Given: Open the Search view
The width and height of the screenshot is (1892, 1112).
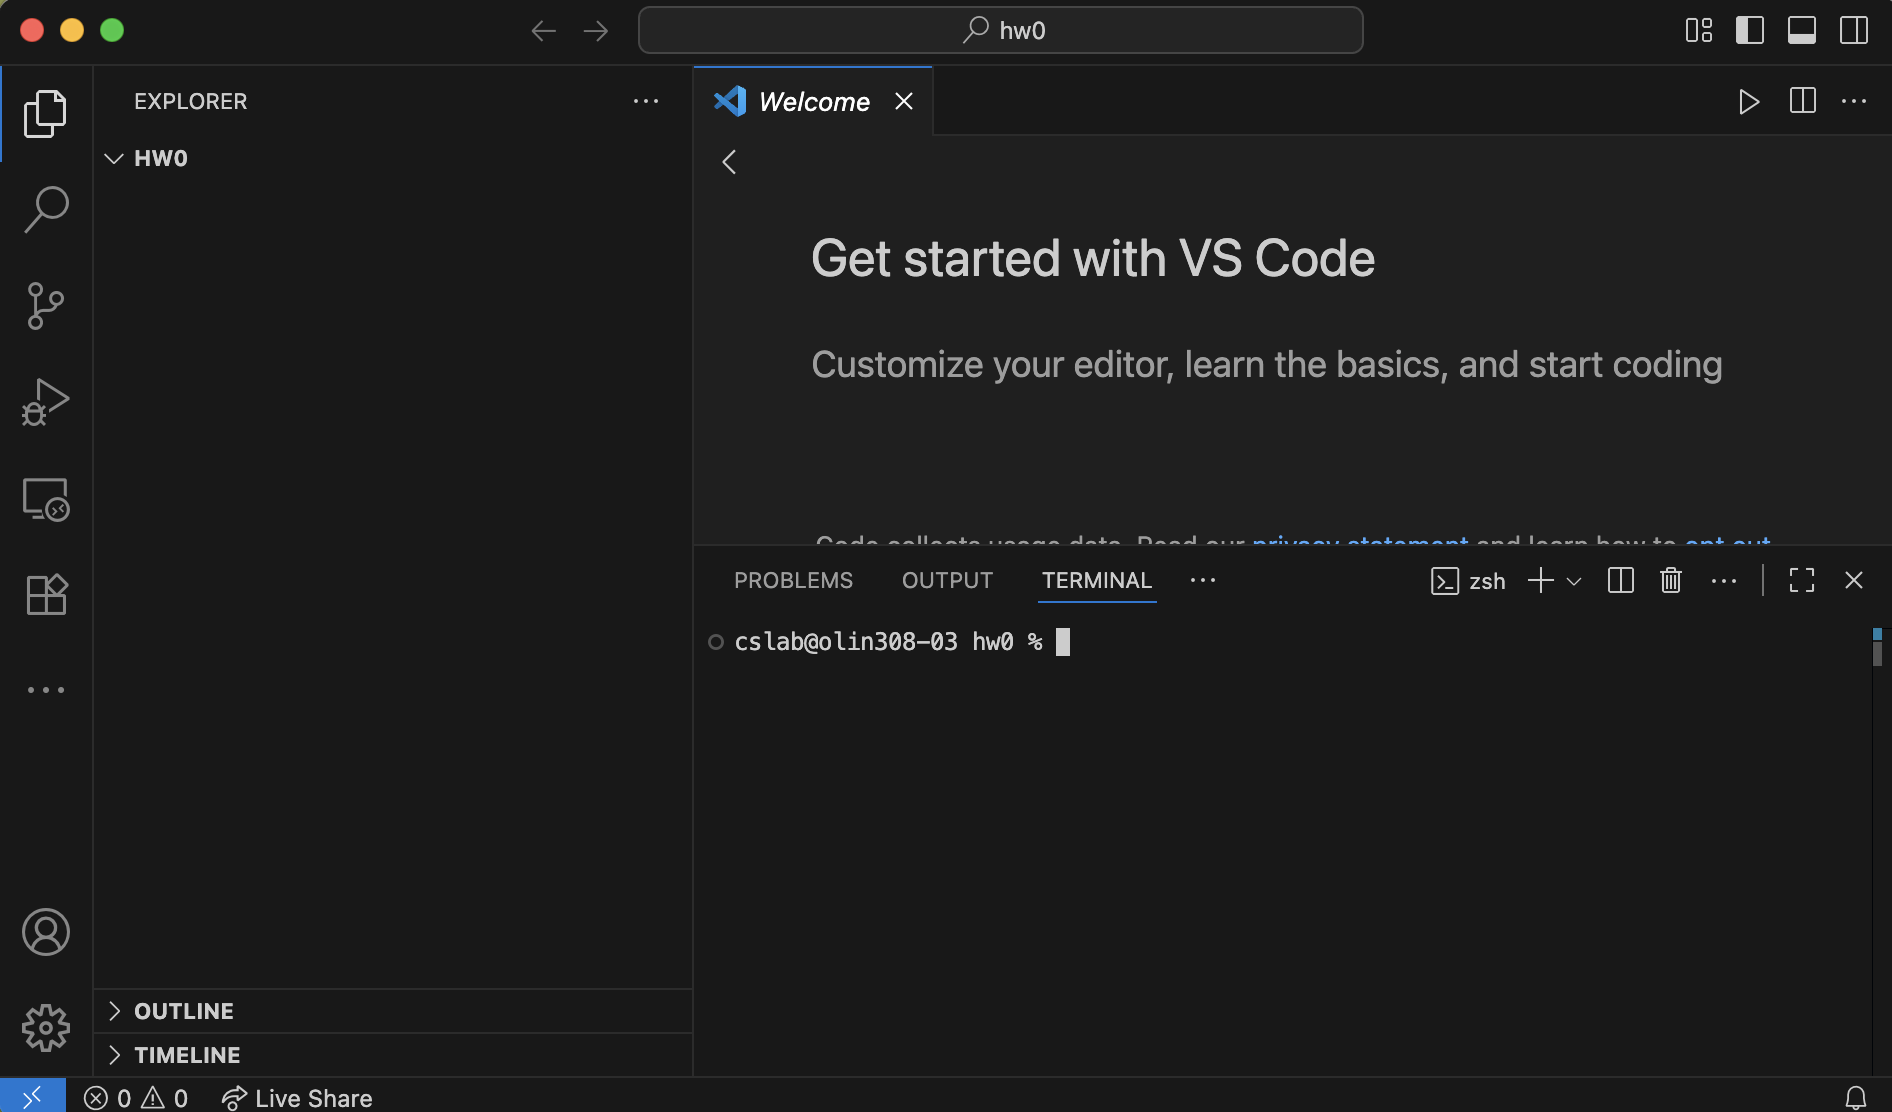Looking at the screenshot, I should [x=45, y=208].
